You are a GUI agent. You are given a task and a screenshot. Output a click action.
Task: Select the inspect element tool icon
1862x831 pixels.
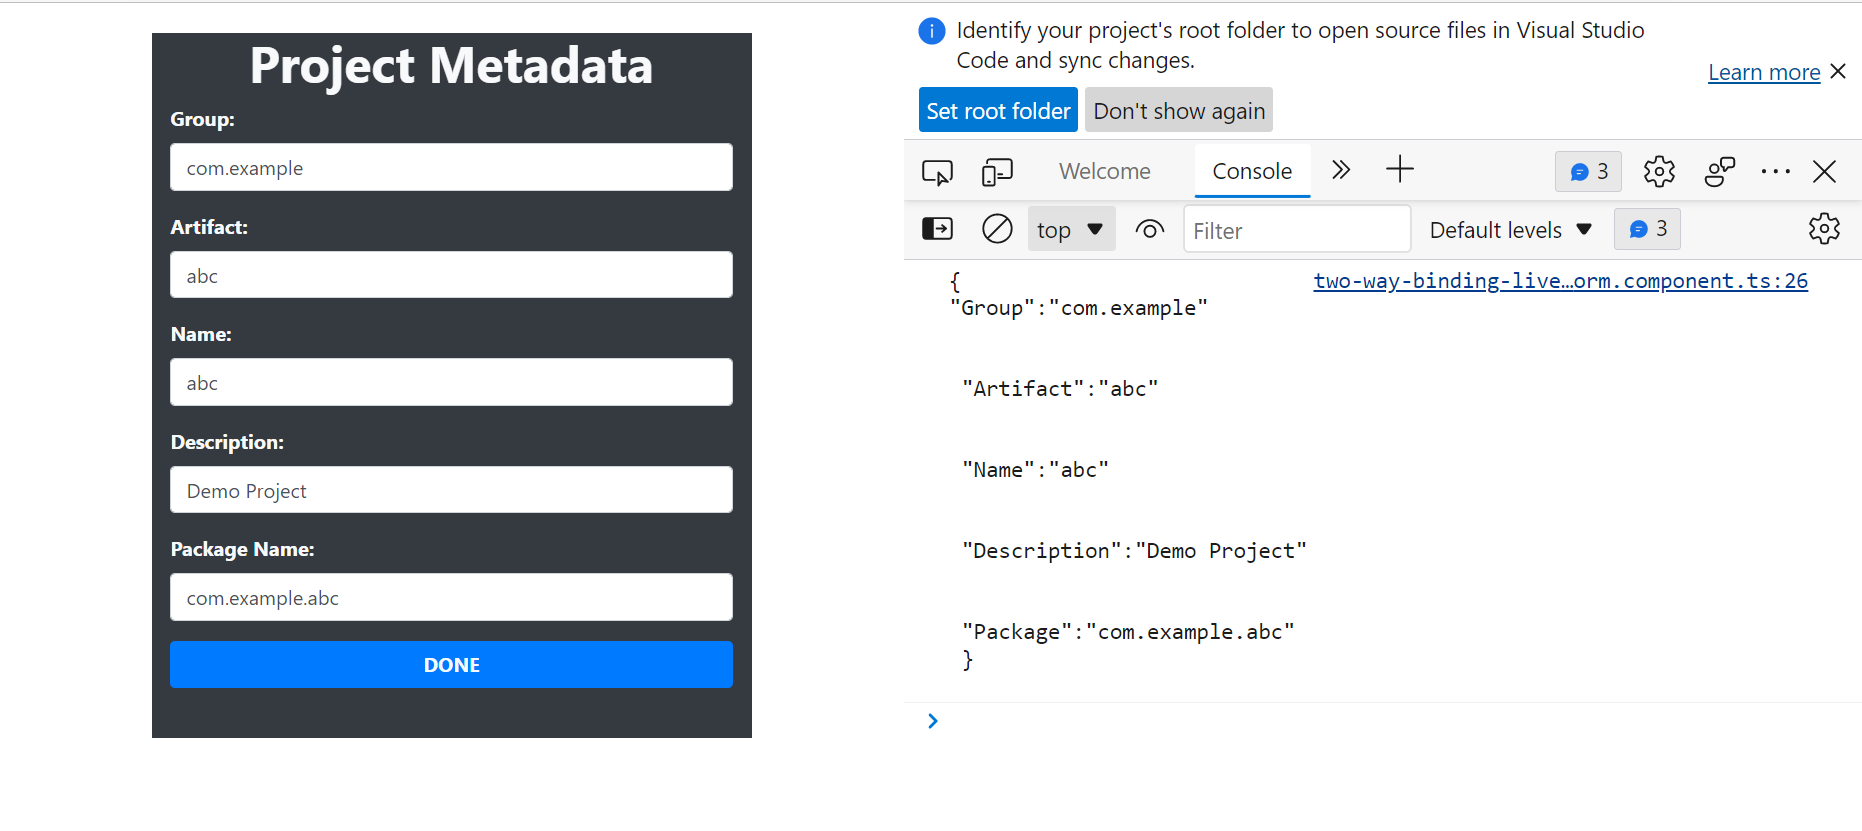[x=937, y=172]
